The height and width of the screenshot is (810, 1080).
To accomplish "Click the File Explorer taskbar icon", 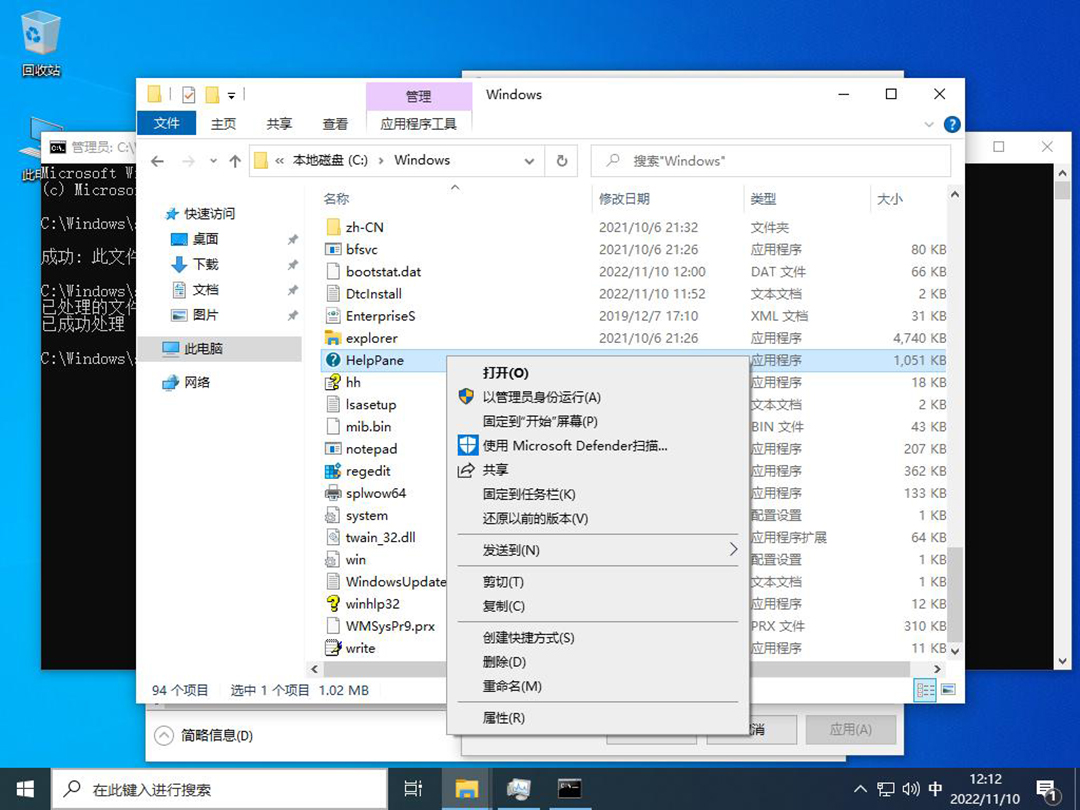I will tap(466, 789).
